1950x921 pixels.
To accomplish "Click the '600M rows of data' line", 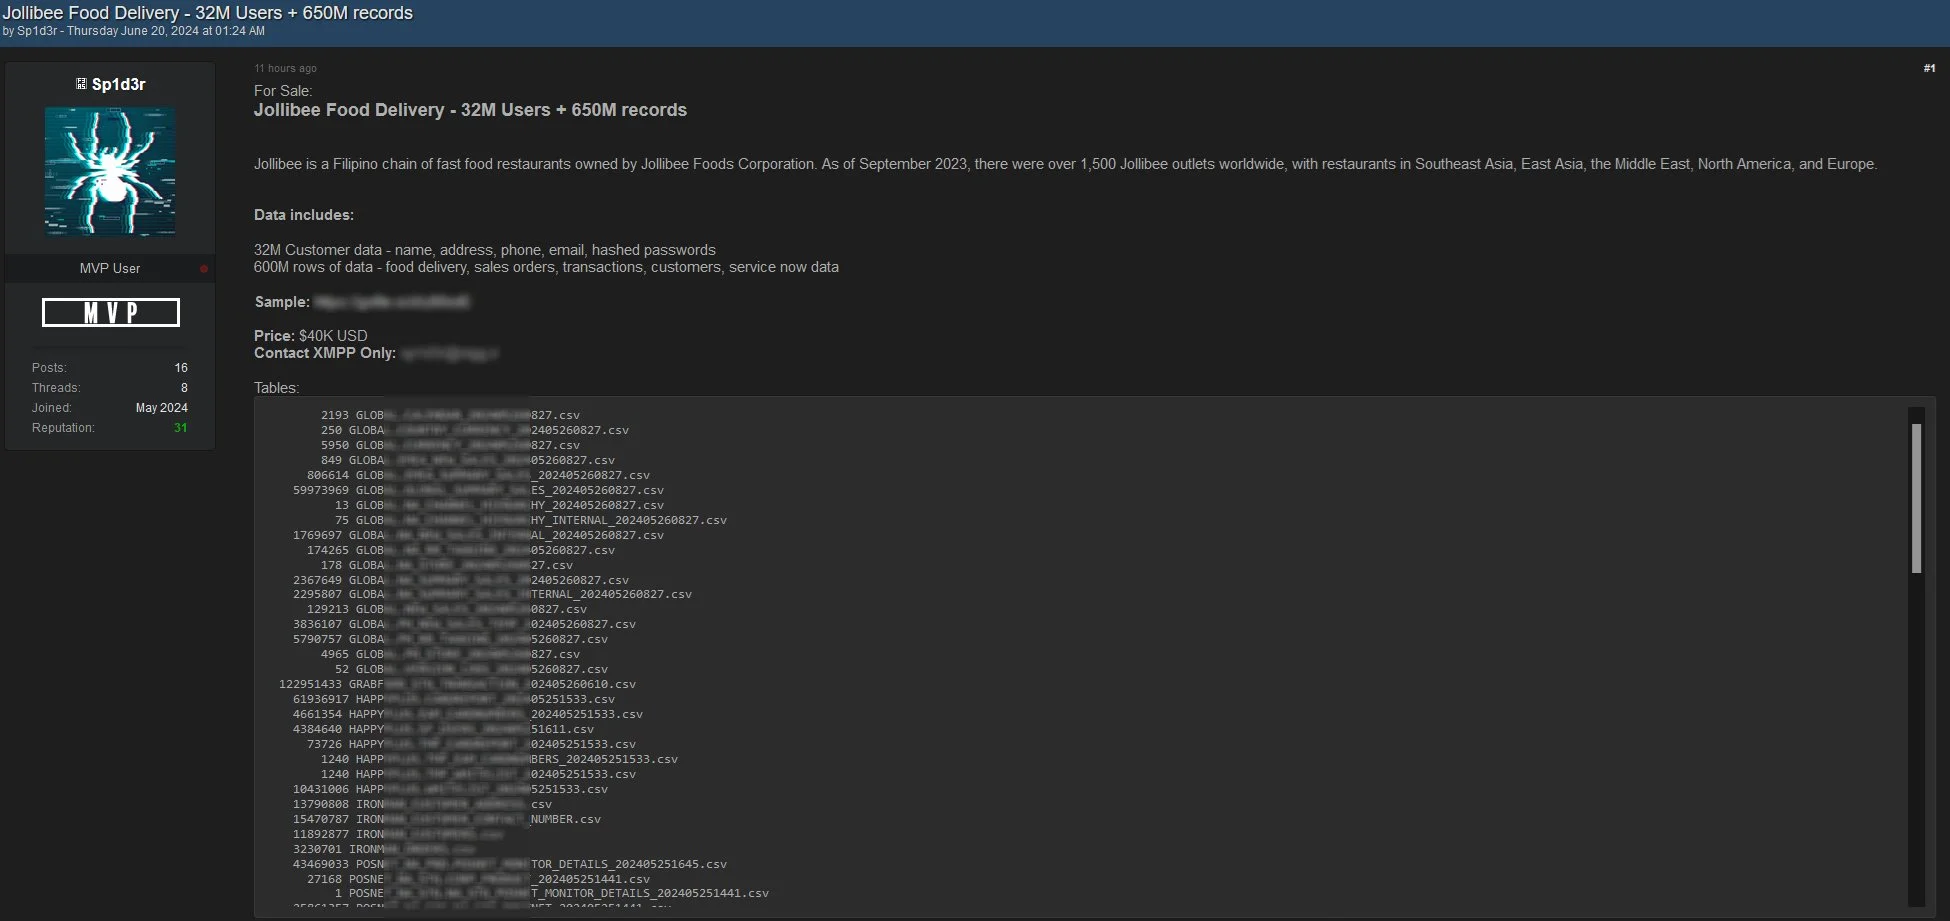I will coord(546,267).
